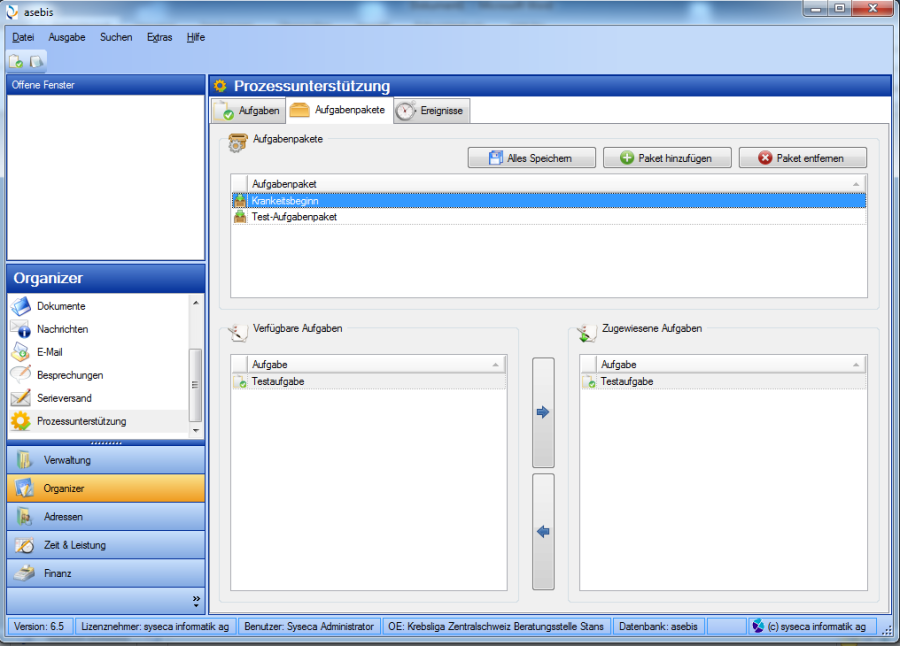
Task: Click the Prozessunterstützung gear icon in sidebar
Action: coord(21,421)
